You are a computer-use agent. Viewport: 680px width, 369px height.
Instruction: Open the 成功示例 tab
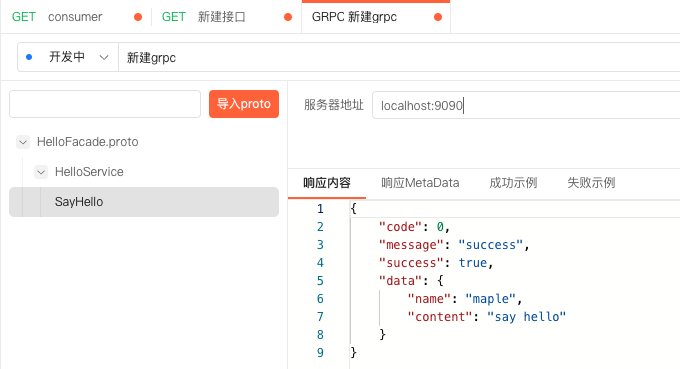513,183
